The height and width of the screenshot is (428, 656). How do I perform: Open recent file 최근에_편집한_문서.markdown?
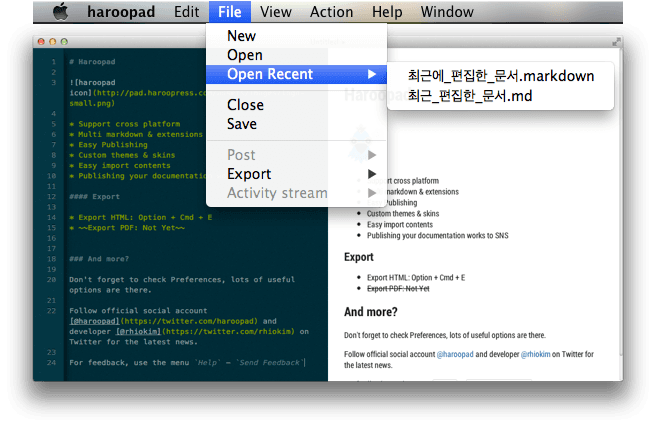(501, 76)
